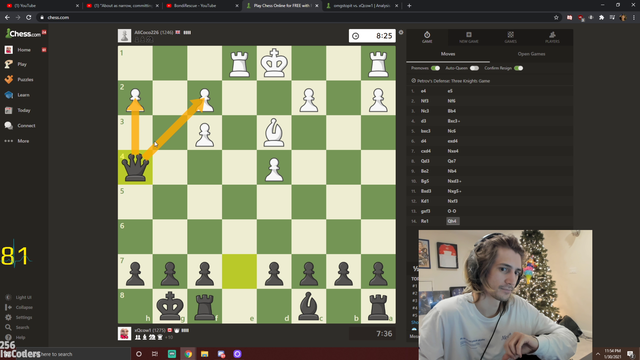
Task: Jump to black's move exd4
Action: coord(452,141)
